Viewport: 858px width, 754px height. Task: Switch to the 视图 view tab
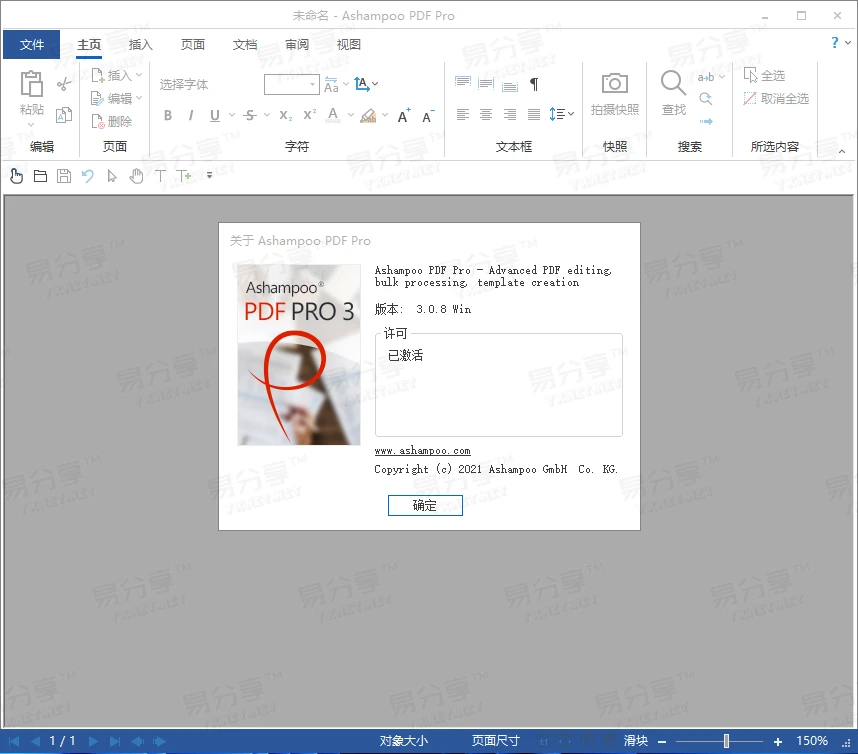(x=349, y=44)
